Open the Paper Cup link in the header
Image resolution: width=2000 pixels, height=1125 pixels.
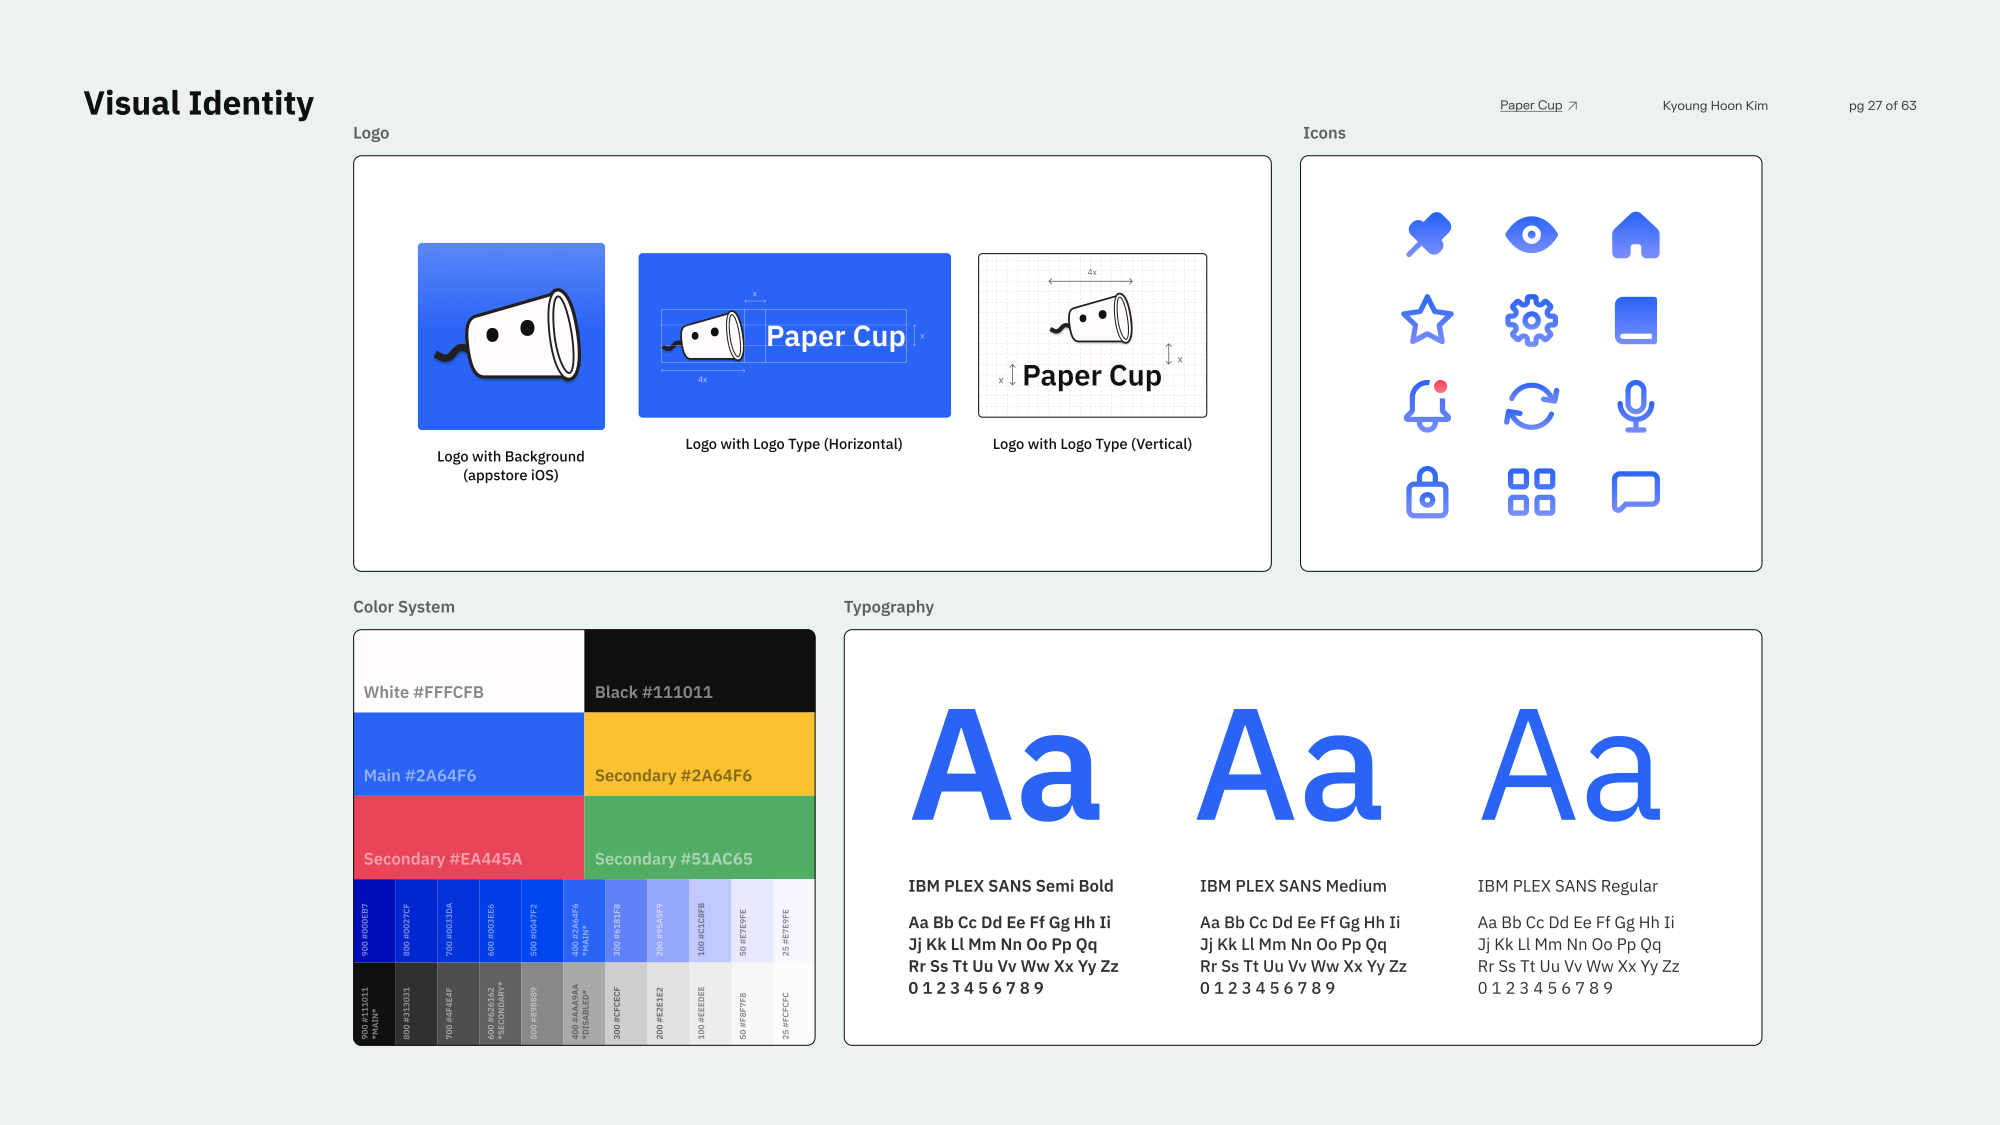pos(1531,105)
